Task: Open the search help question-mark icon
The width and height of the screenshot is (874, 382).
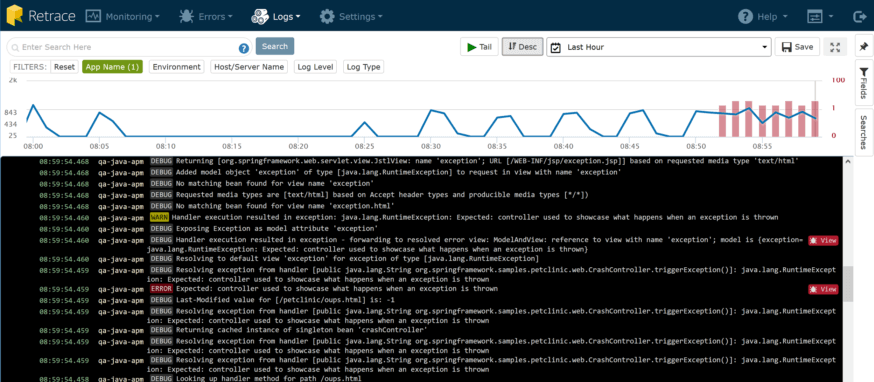Action: coord(244,48)
